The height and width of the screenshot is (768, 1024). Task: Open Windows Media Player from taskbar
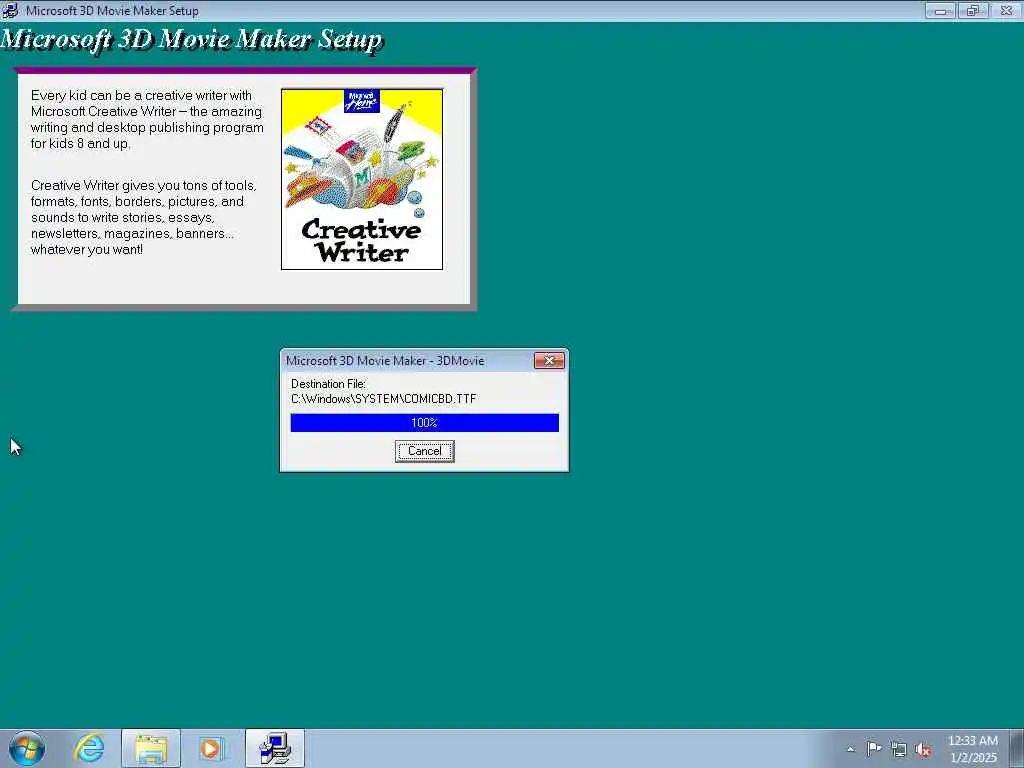coord(211,748)
